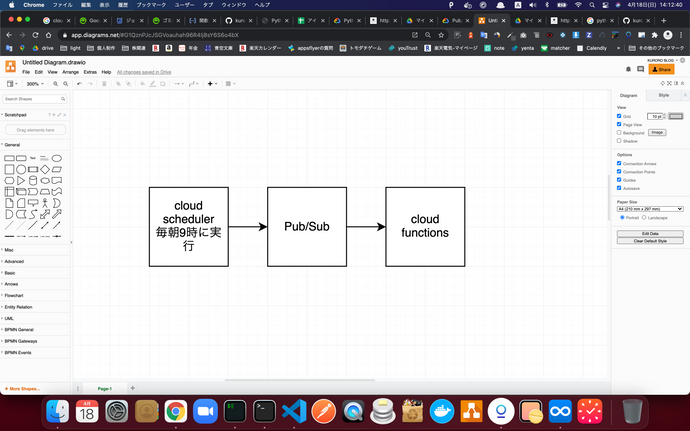The image size is (690, 431).
Task: Toggle the Guides checkbox
Action: pyautogui.click(x=619, y=180)
